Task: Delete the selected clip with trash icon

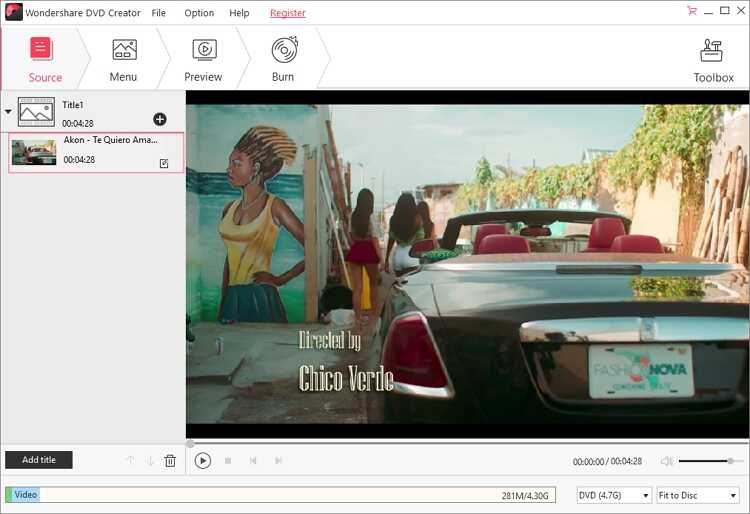Action: (x=170, y=460)
